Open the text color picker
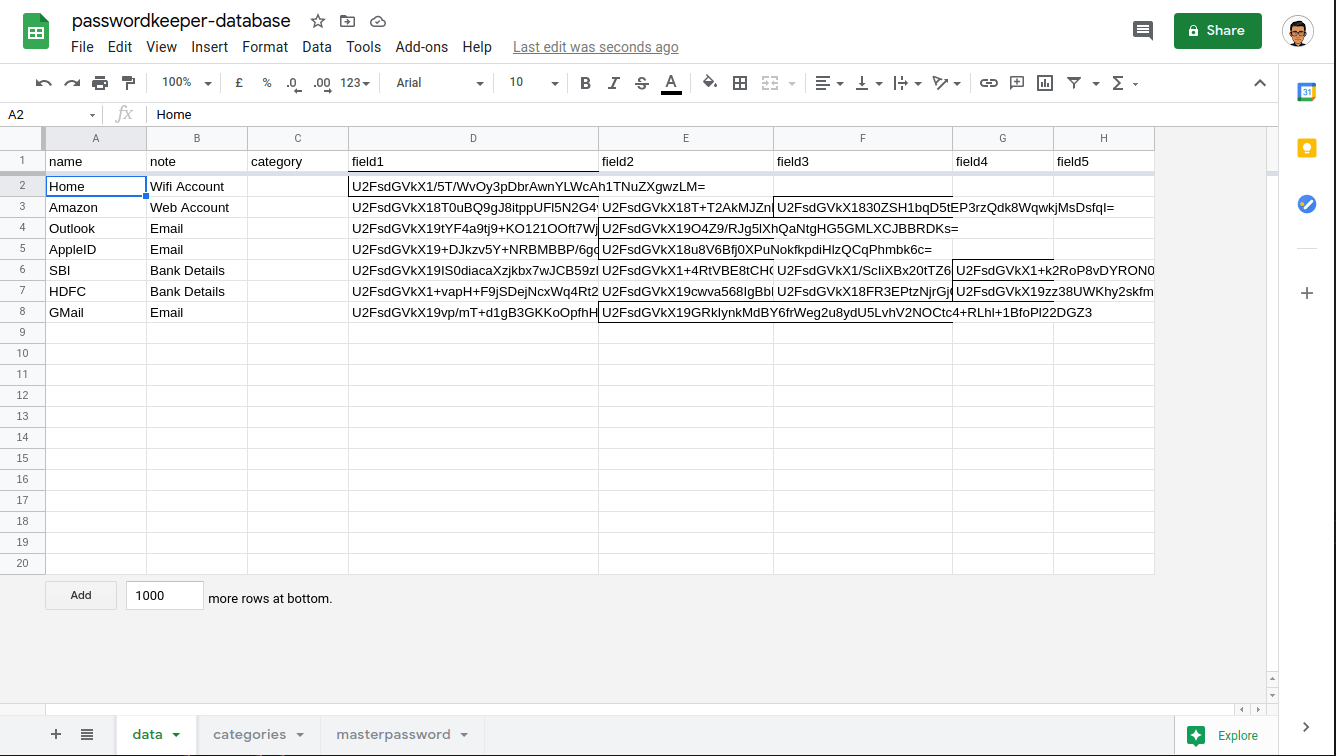Image resolution: width=1336 pixels, height=756 pixels. (671, 83)
